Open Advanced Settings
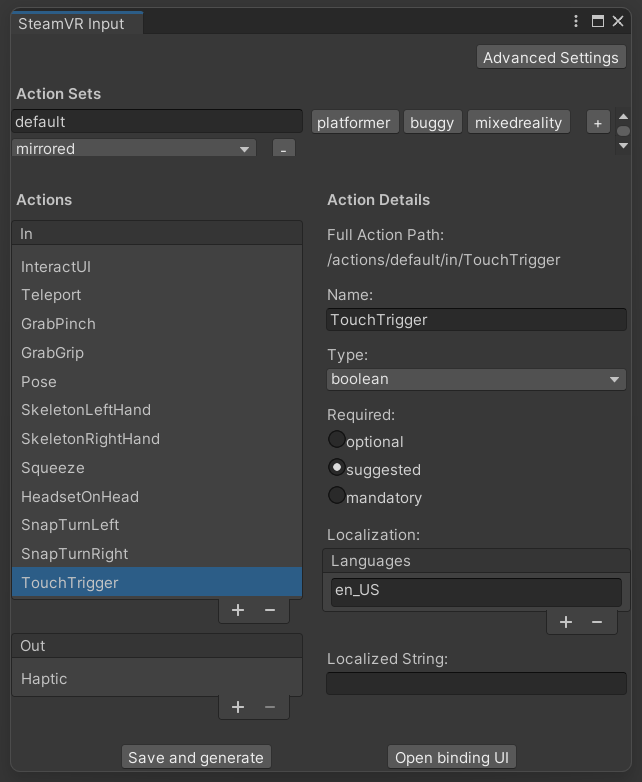Viewport: 642px width, 782px height. (551, 57)
